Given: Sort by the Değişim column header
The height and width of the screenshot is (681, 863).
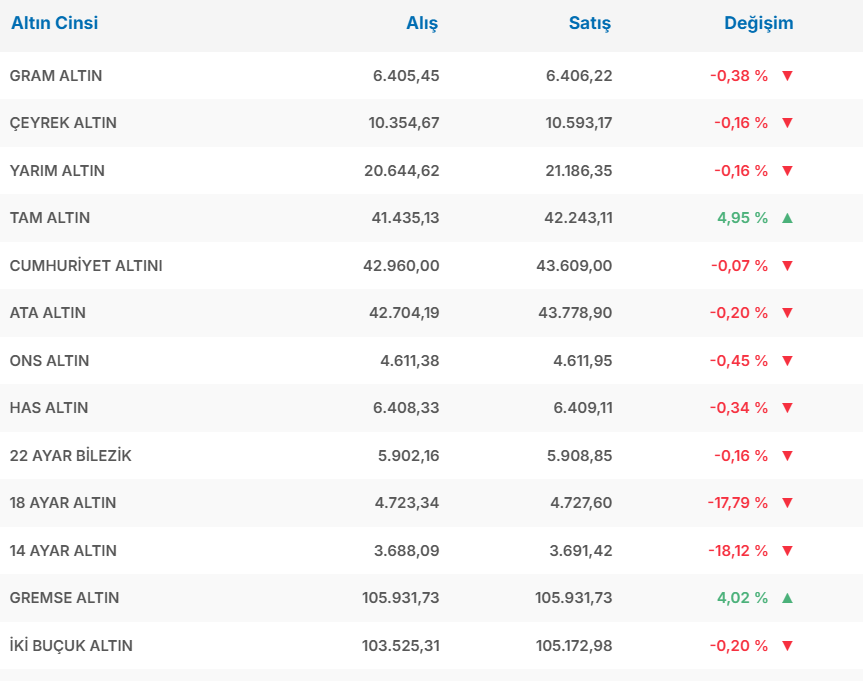Looking at the screenshot, I should 758,23.
